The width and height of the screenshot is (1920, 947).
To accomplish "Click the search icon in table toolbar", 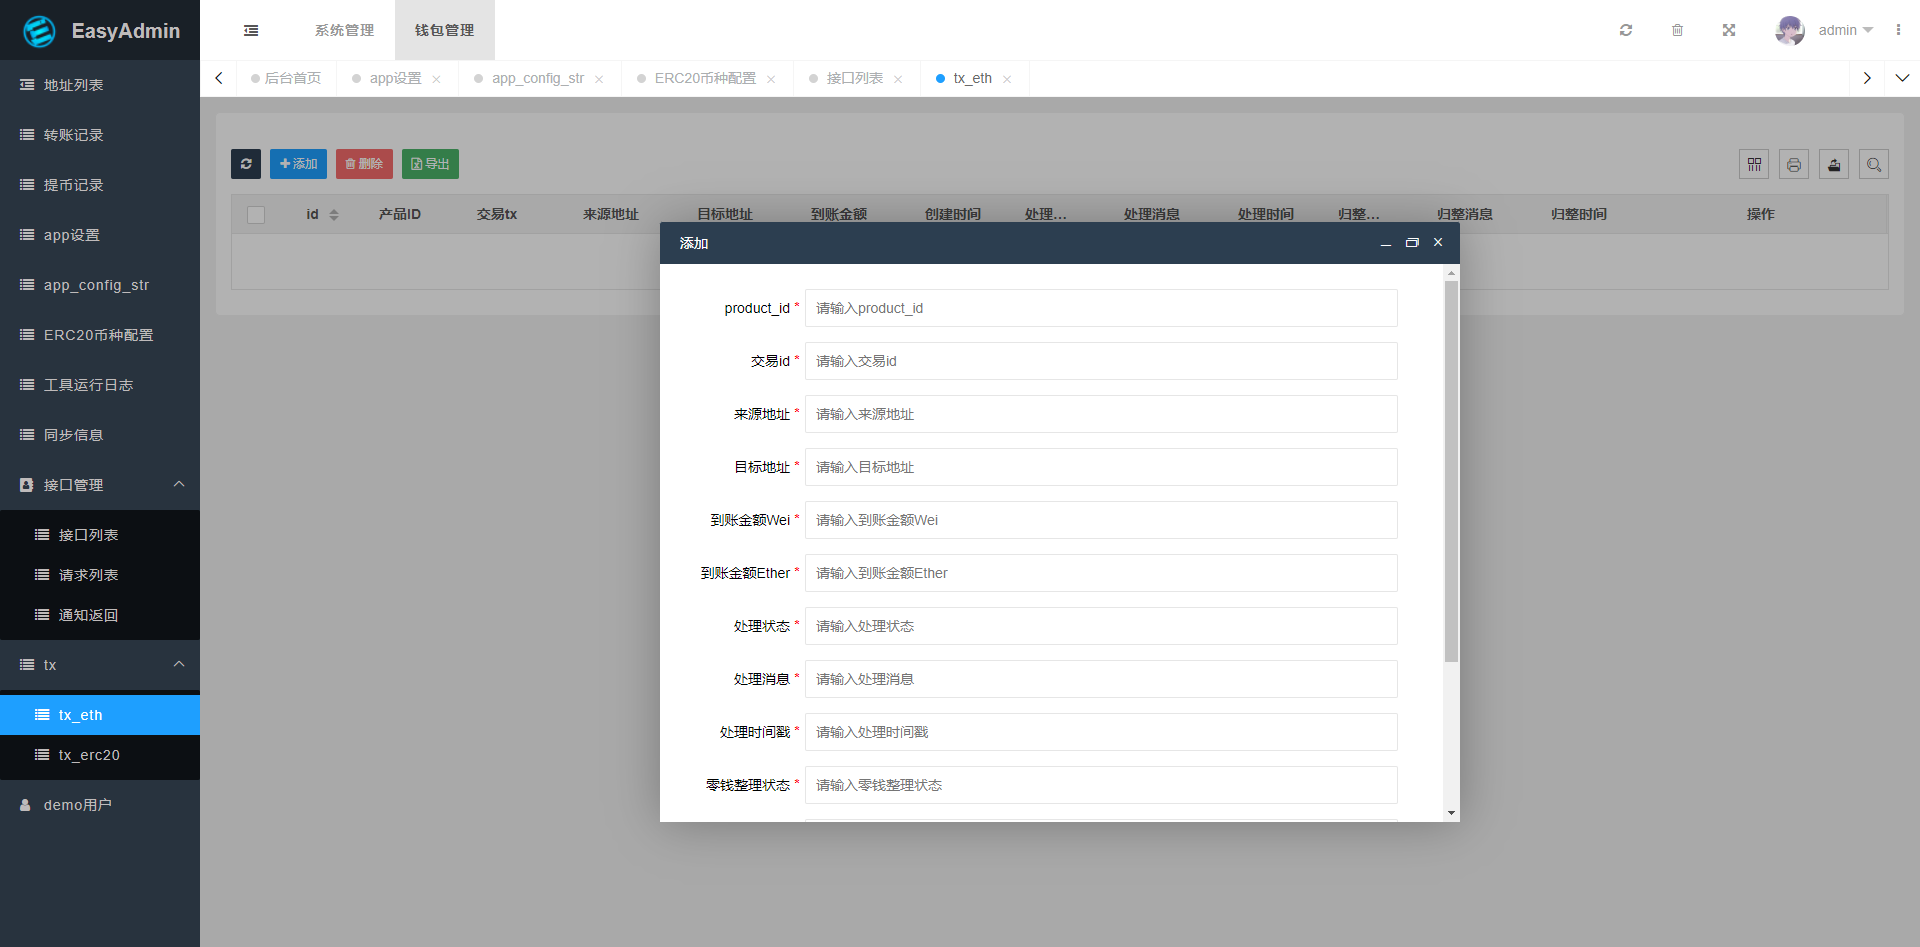I will click(x=1874, y=164).
